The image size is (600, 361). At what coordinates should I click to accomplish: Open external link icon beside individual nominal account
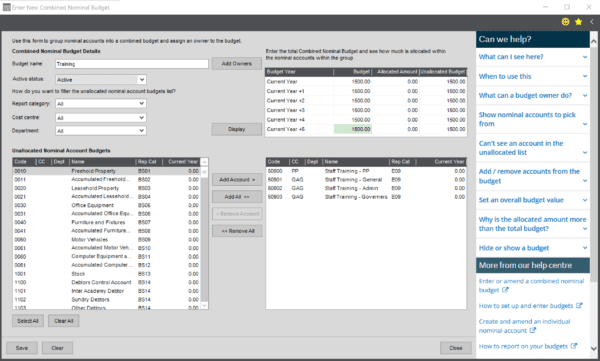tap(533, 330)
